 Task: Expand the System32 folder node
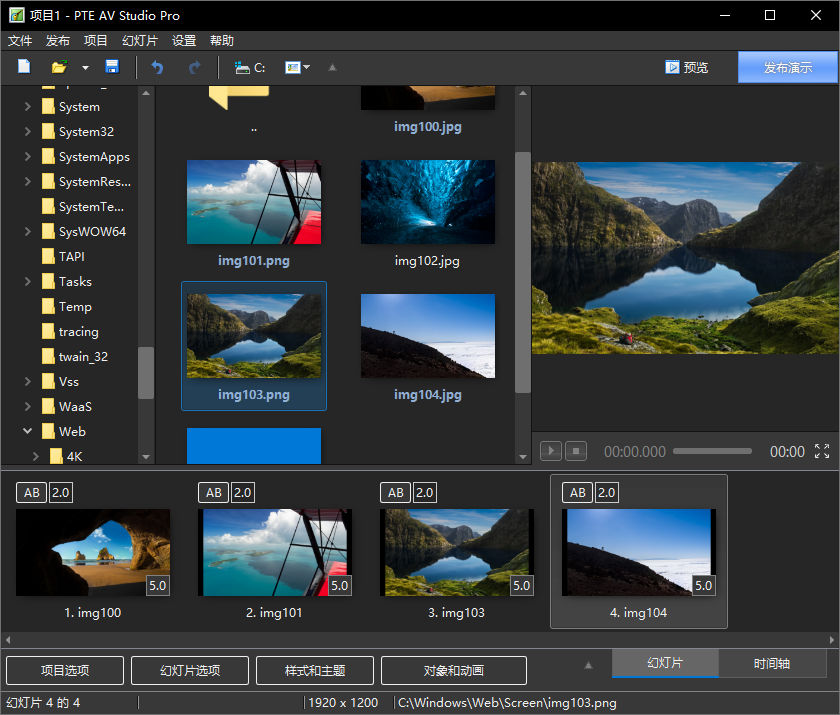tap(27, 131)
